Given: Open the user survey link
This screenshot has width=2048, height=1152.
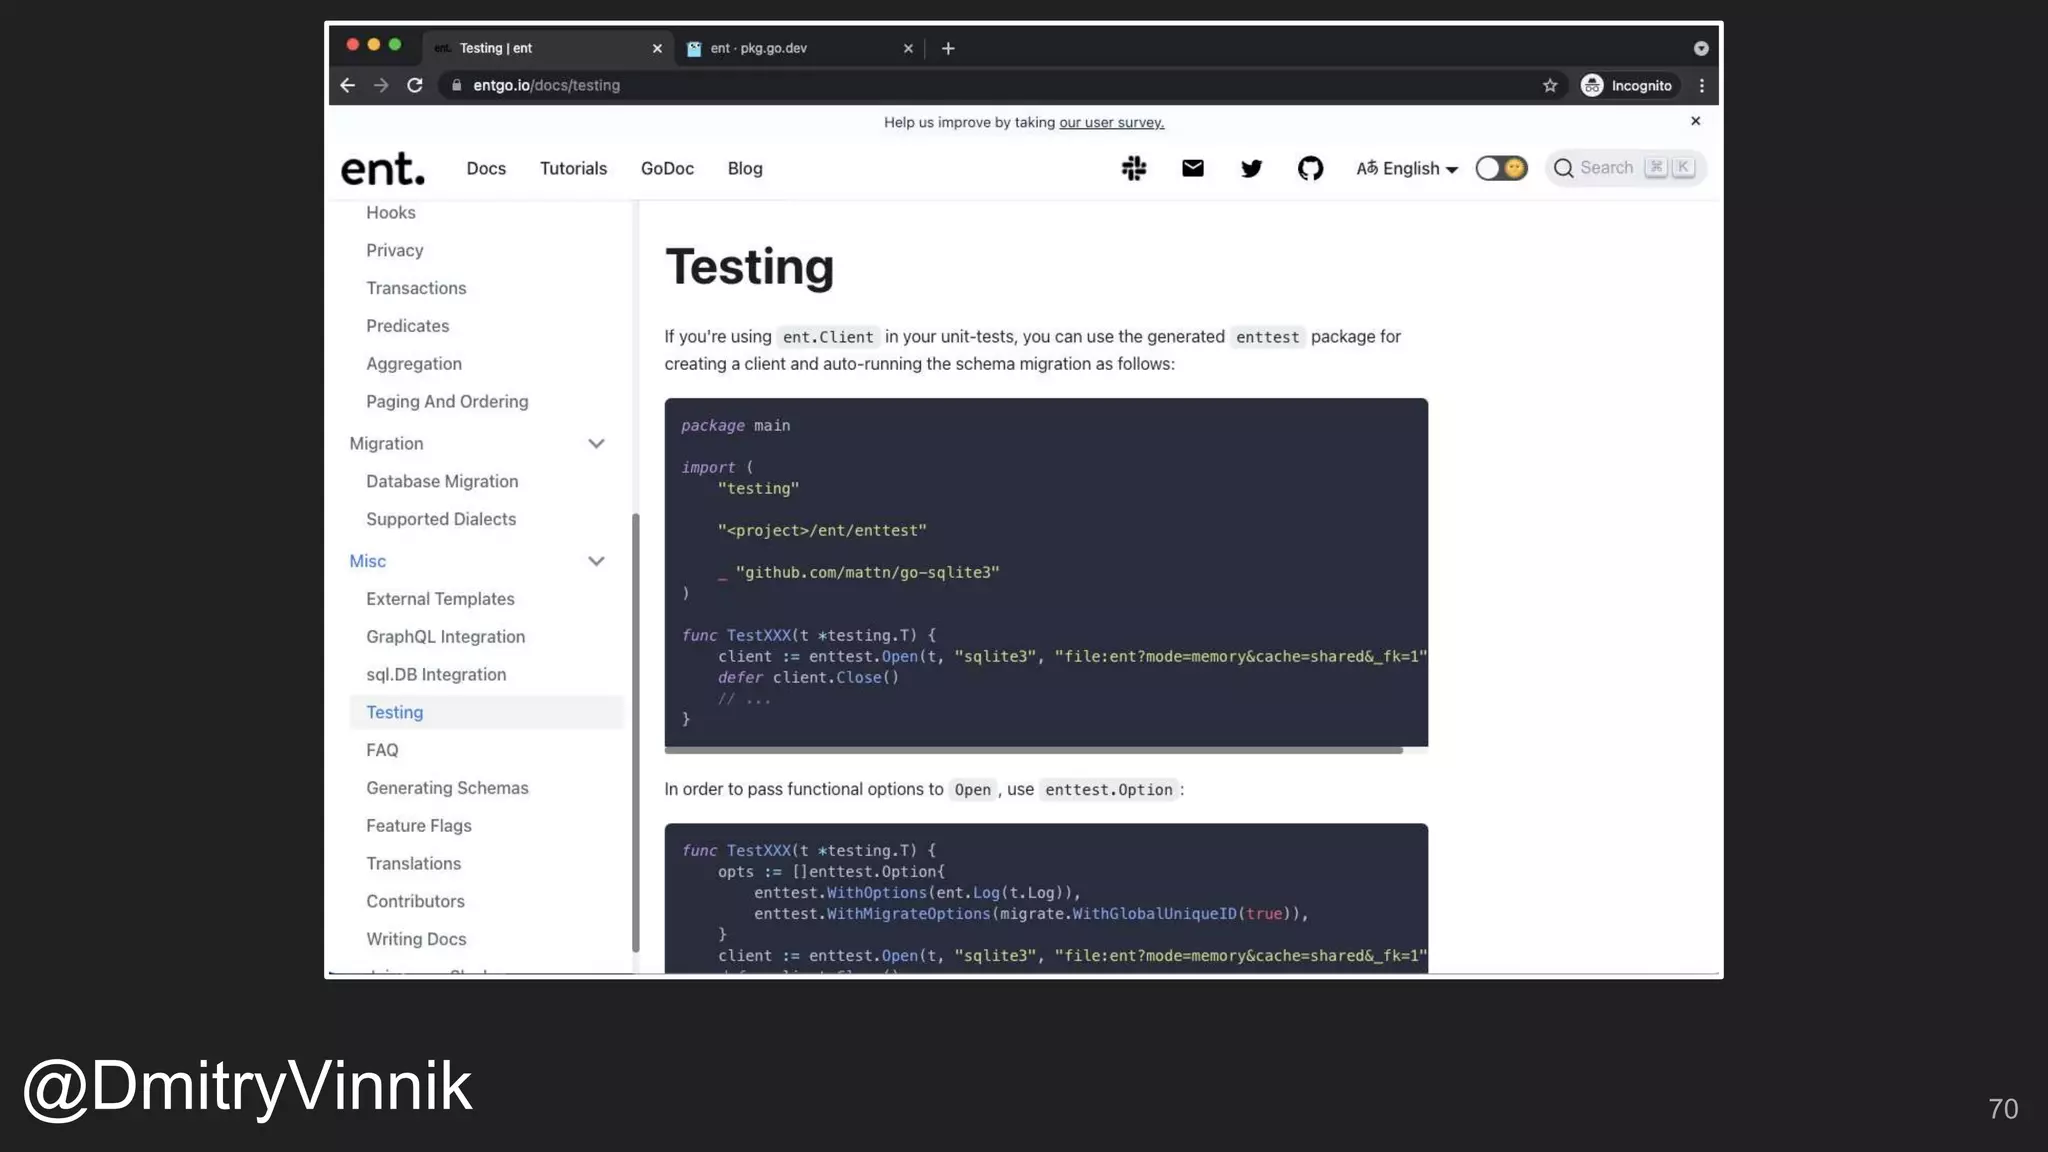Looking at the screenshot, I should coord(1111,123).
